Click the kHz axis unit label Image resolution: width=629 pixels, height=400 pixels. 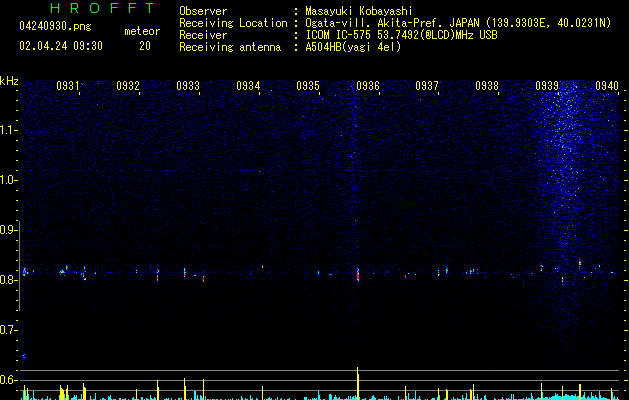pos(9,81)
